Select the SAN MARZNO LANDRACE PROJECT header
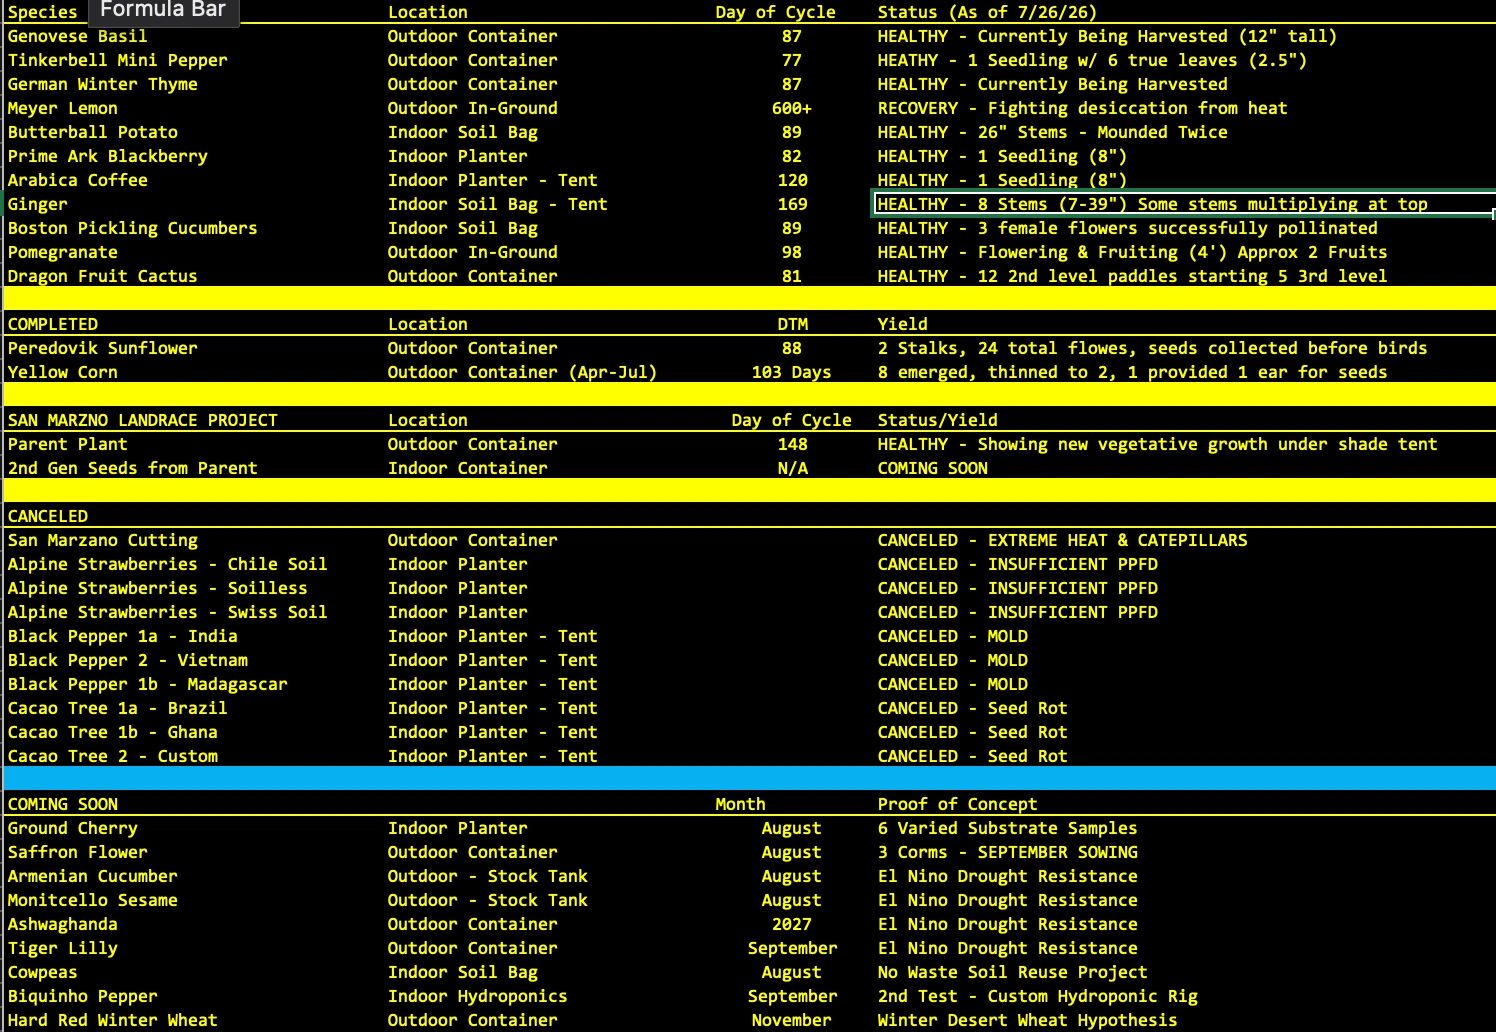1496x1032 pixels. coord(142,420)
